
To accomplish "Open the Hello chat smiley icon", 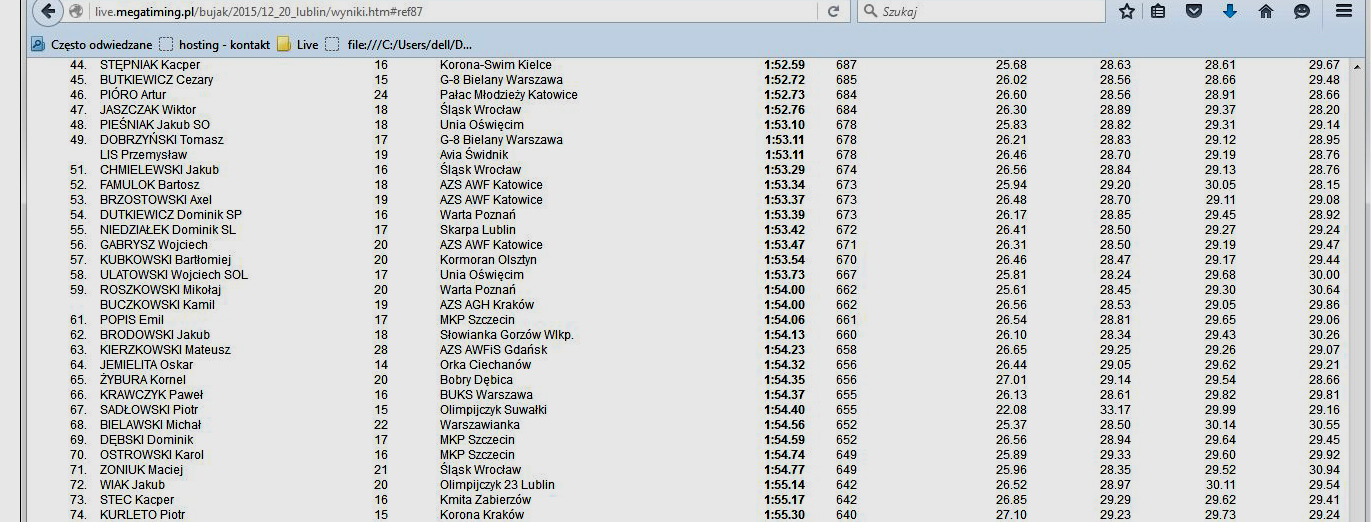I will click(x=1301, y=12).
